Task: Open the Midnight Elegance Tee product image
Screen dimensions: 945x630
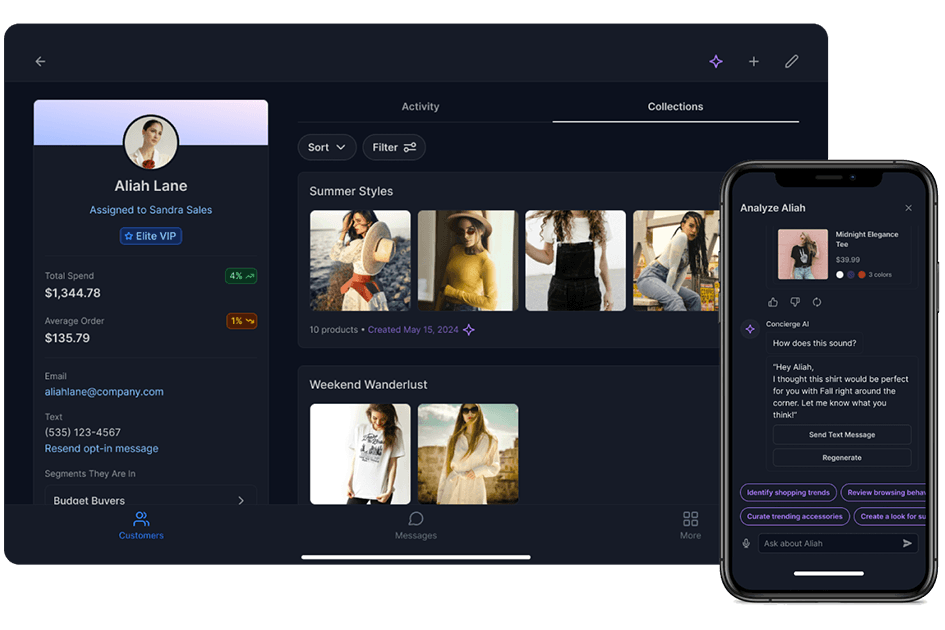Action: 802,254
